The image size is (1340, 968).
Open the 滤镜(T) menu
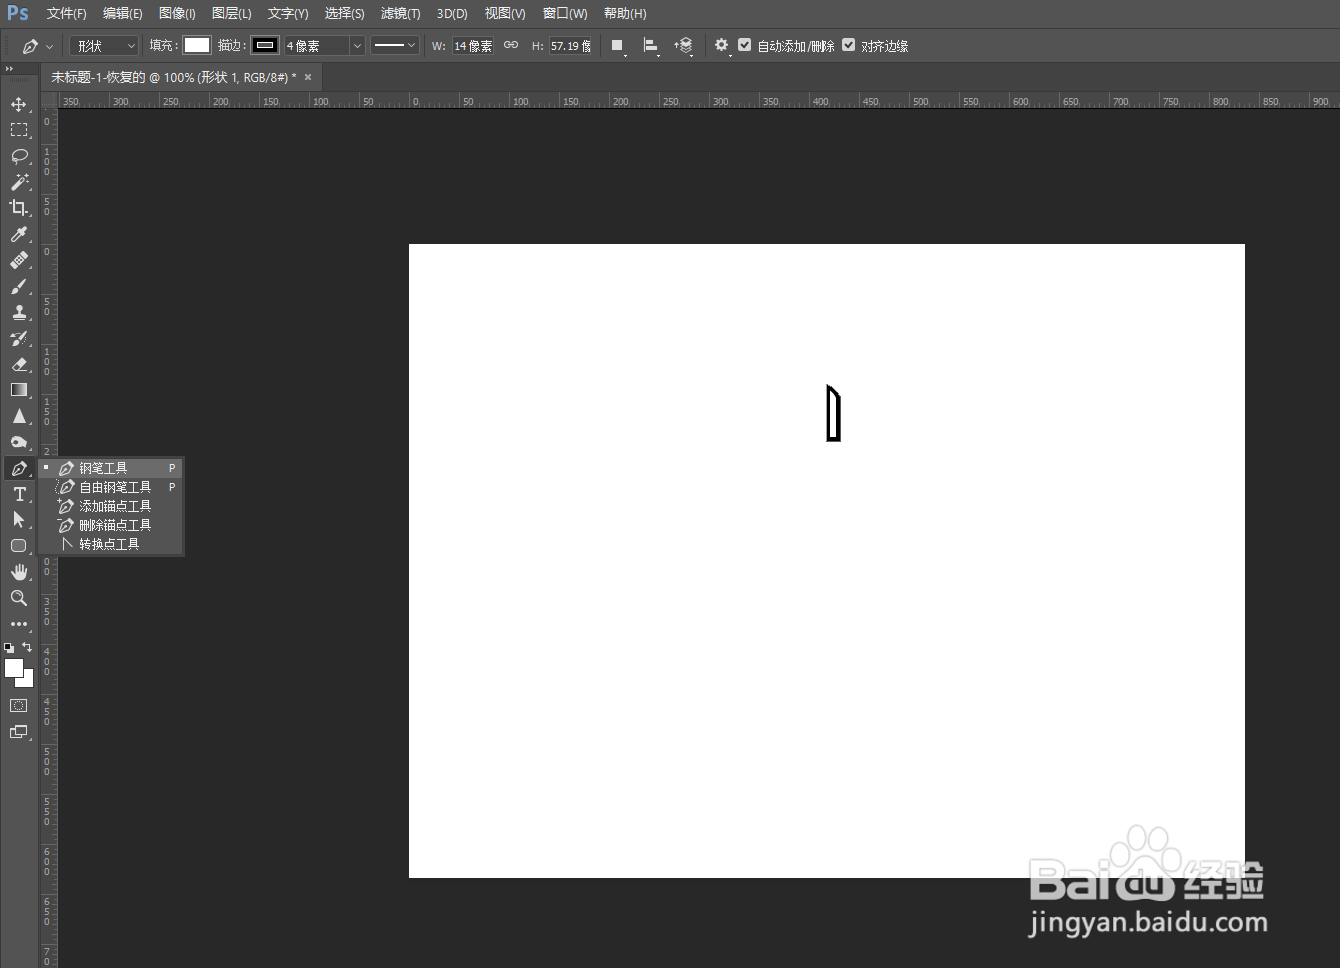tap(400, 14)
